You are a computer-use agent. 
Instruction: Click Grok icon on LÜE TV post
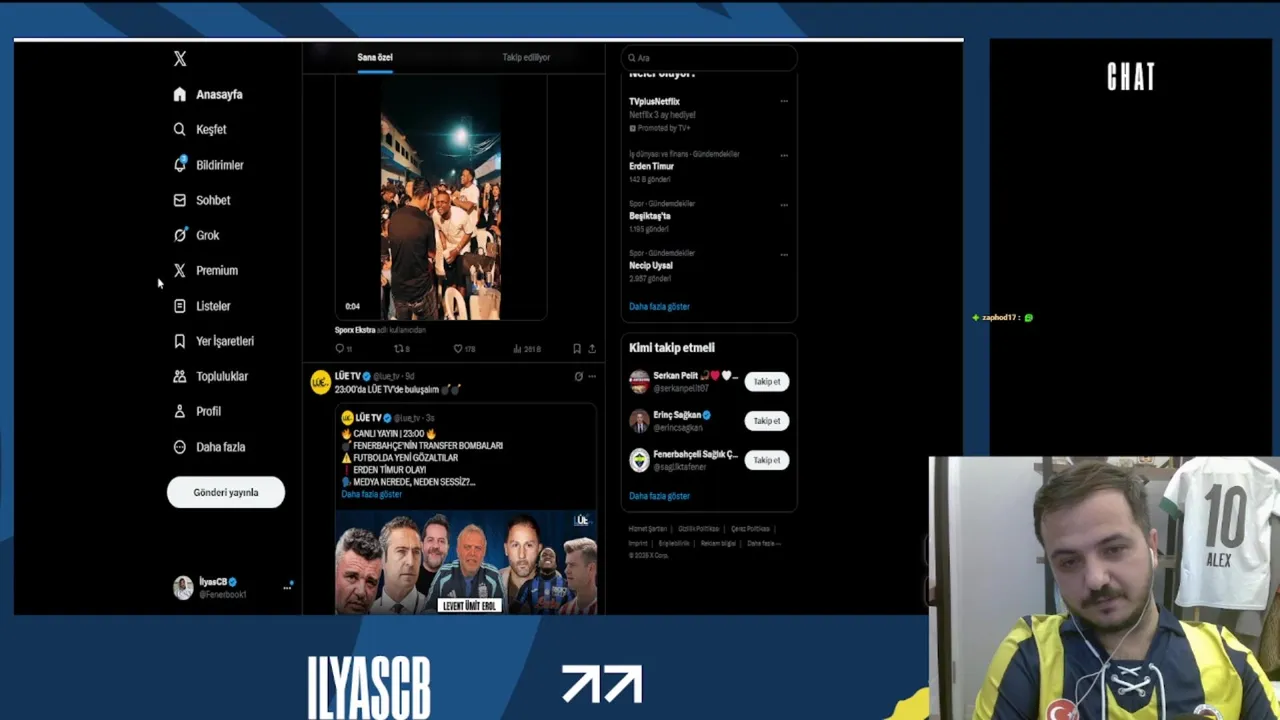[x=578, y=377]
